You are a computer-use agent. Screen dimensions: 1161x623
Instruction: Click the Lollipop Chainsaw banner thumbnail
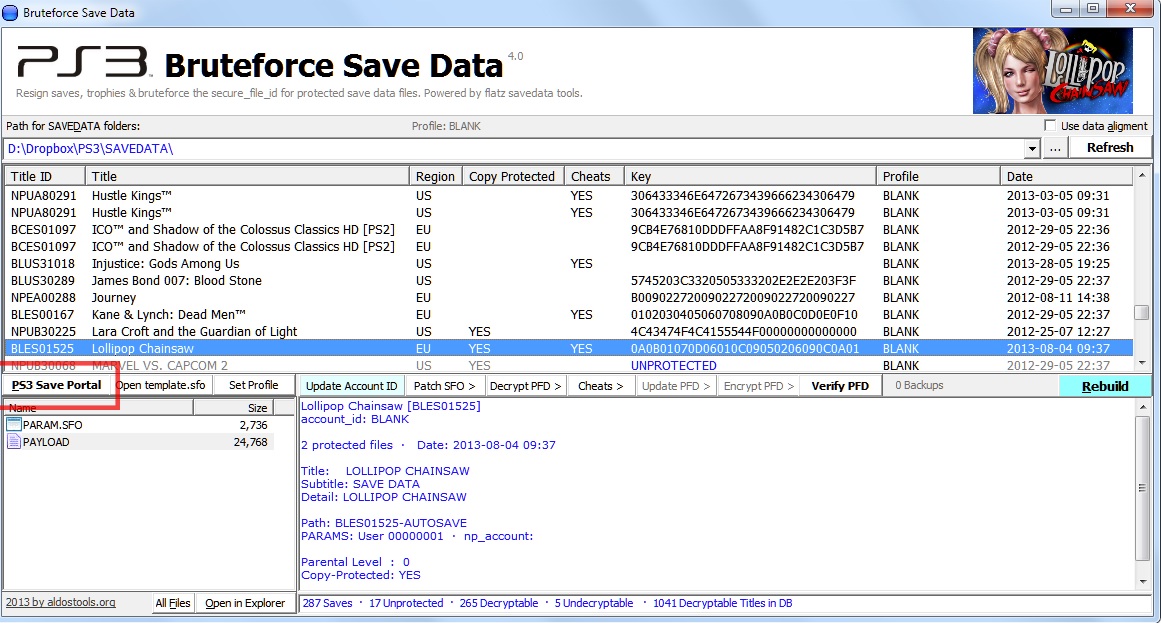[1052, 71]
